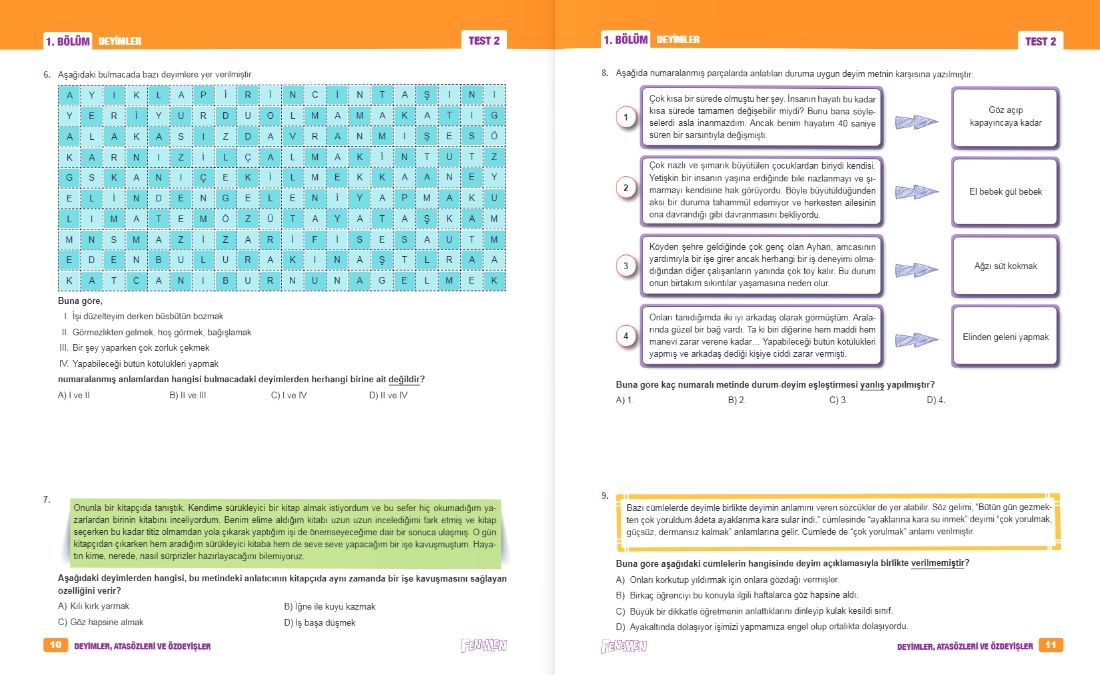Image resolution: width=1100 pixels, height=675 pixels.
Task: Click the arrow pointing to 'El bebek gül bebek'
Action: (916, 192)
